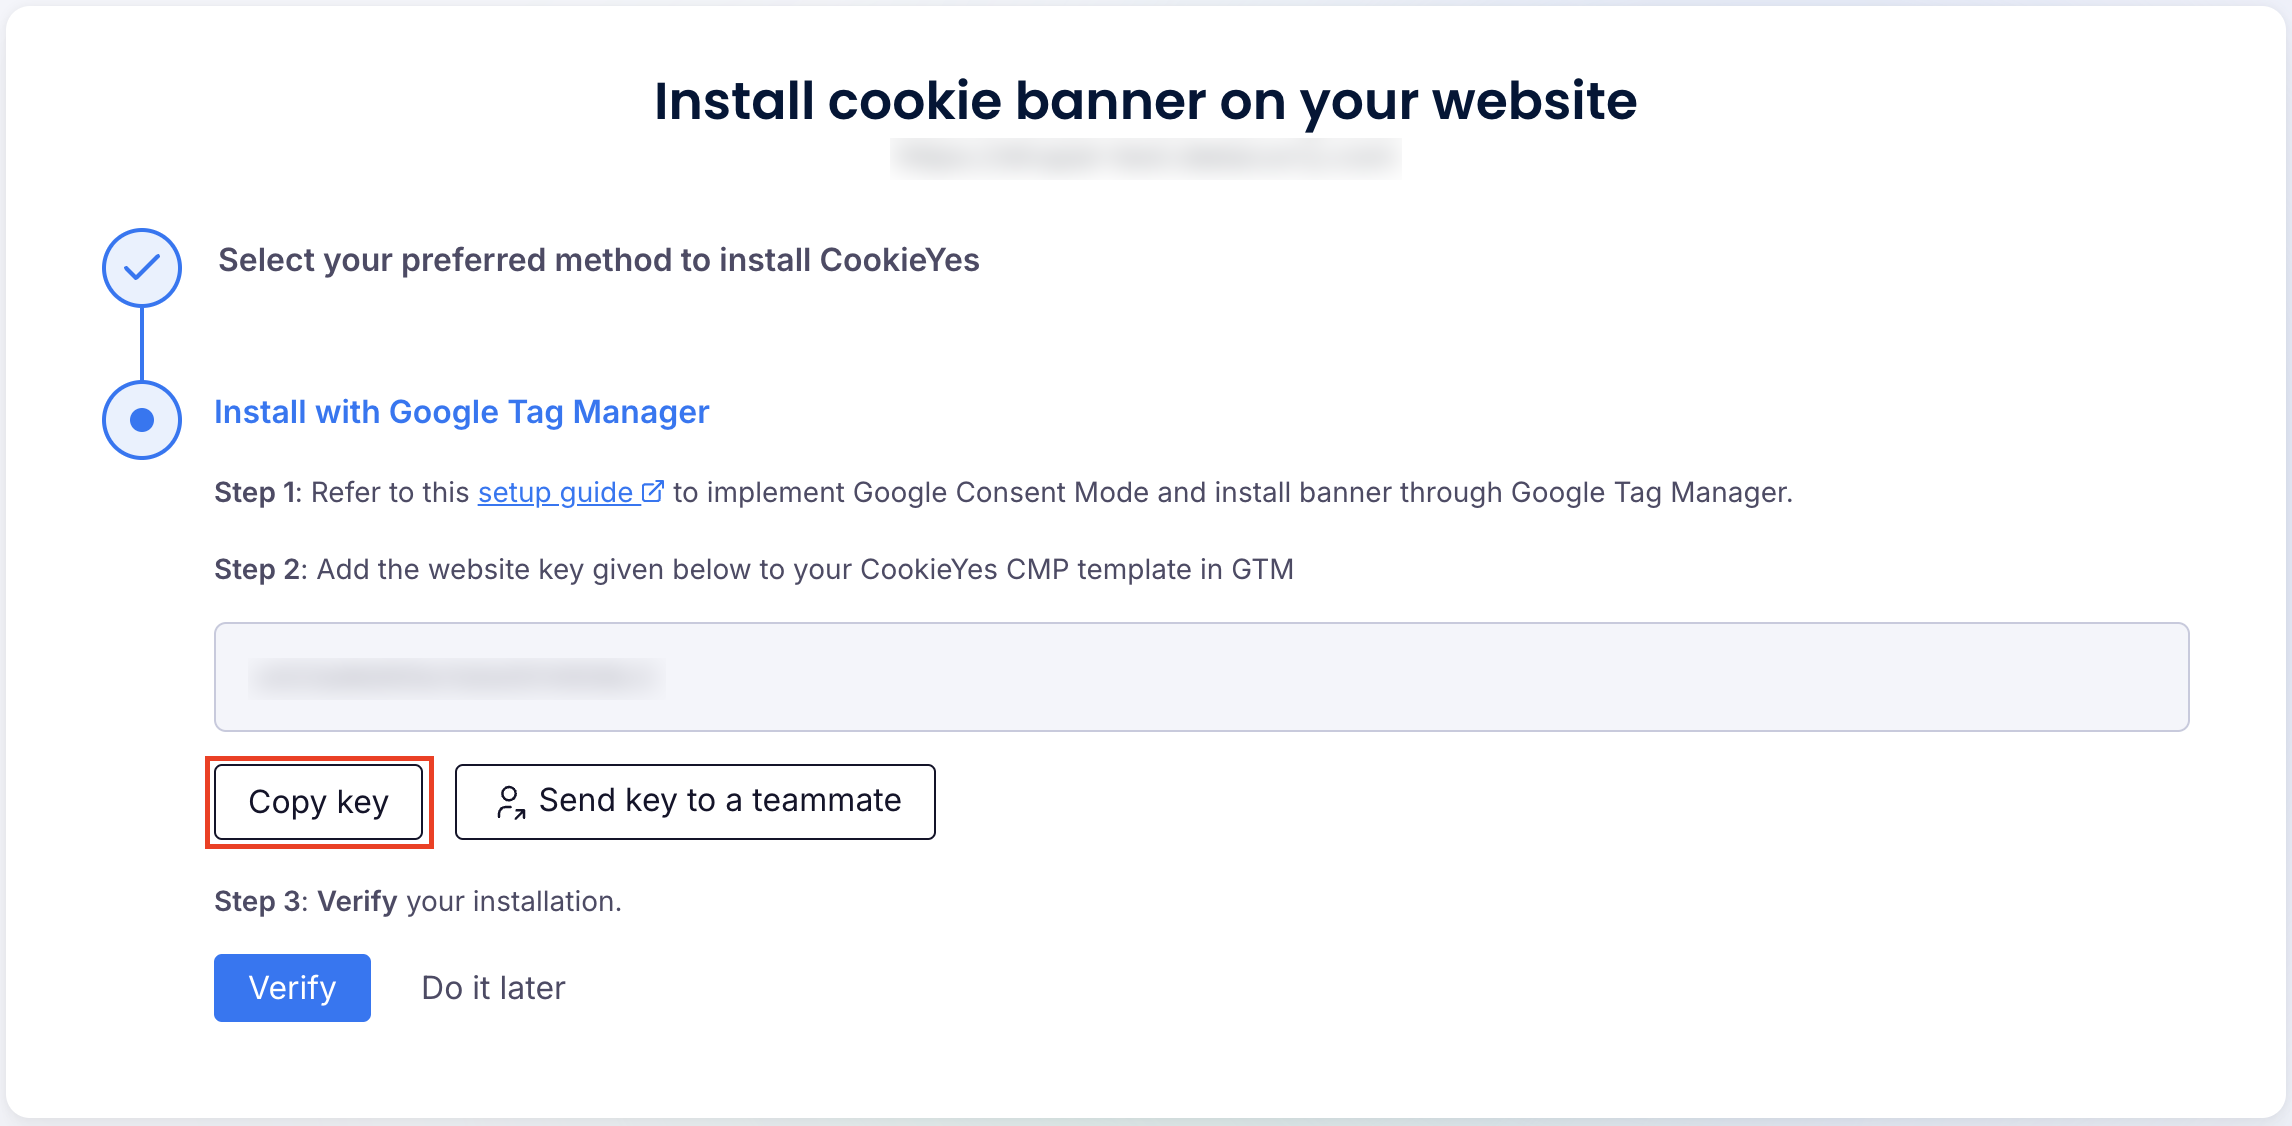
Task: Click the blue Verify button
Action: tap(292, 988)
